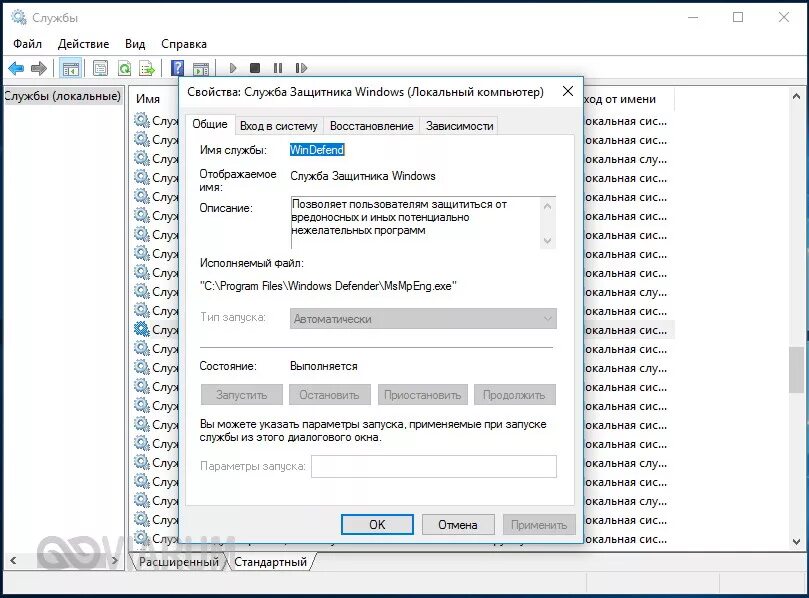The height and width of the screenshot is (598, 809).
Task: Click the Продолжить button
Action: (514, 395)
